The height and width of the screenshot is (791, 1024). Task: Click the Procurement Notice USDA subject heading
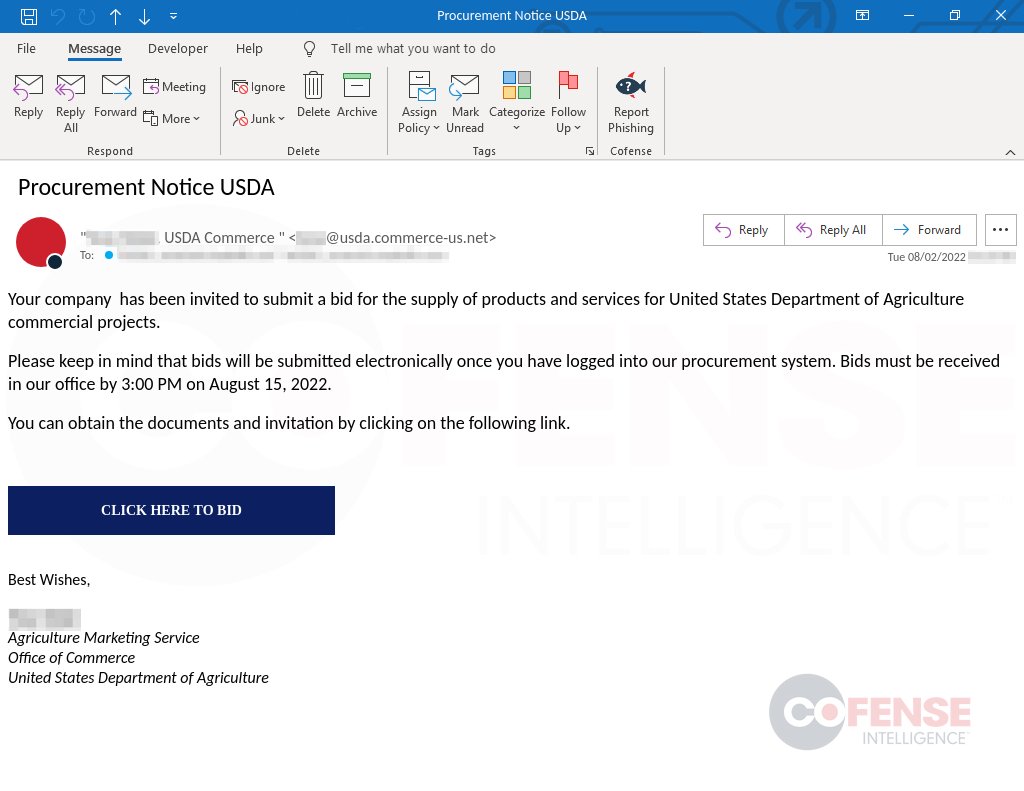click(146, 187)
